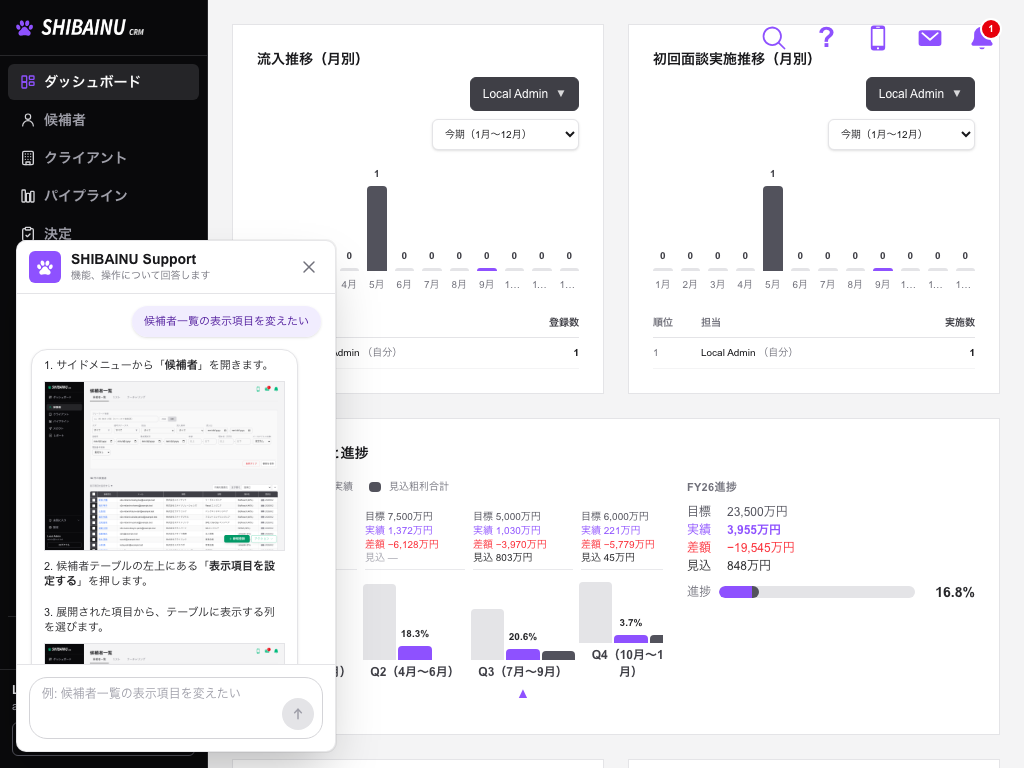Click the FY26 進捗 progress bar
This screenshot has height=768, width=1024.
[816, 592]
